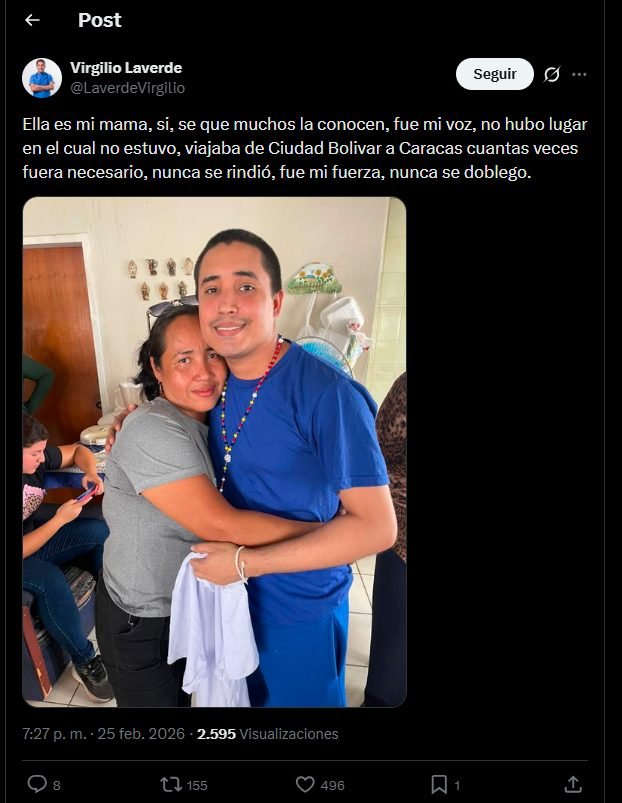Click the 2.595 Visualizaciones view count
Screen dimensions: 622x803
point(268,734)
